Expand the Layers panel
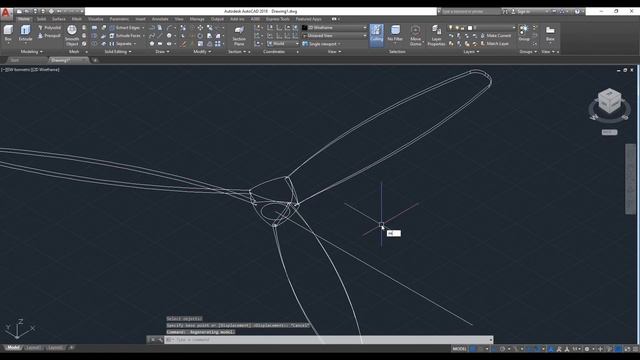Viewport: 640px width, 360px height. click(x=471, y=52)
